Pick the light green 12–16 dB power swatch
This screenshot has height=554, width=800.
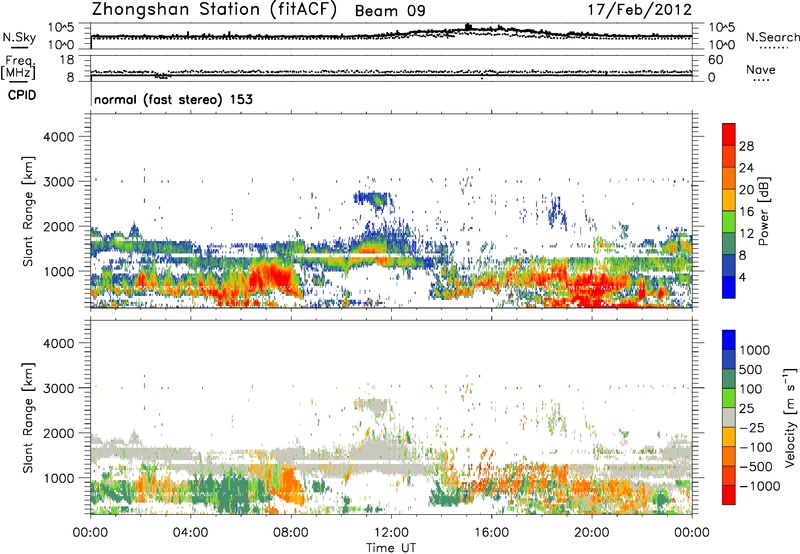pos(729,221)
